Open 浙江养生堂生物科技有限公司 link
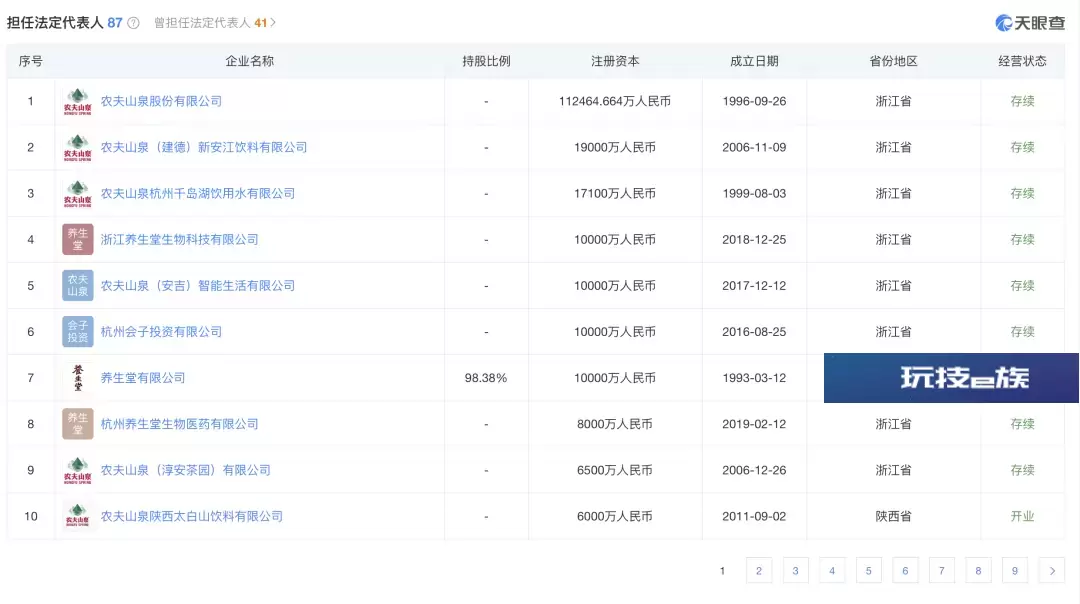 coord(180,240)
